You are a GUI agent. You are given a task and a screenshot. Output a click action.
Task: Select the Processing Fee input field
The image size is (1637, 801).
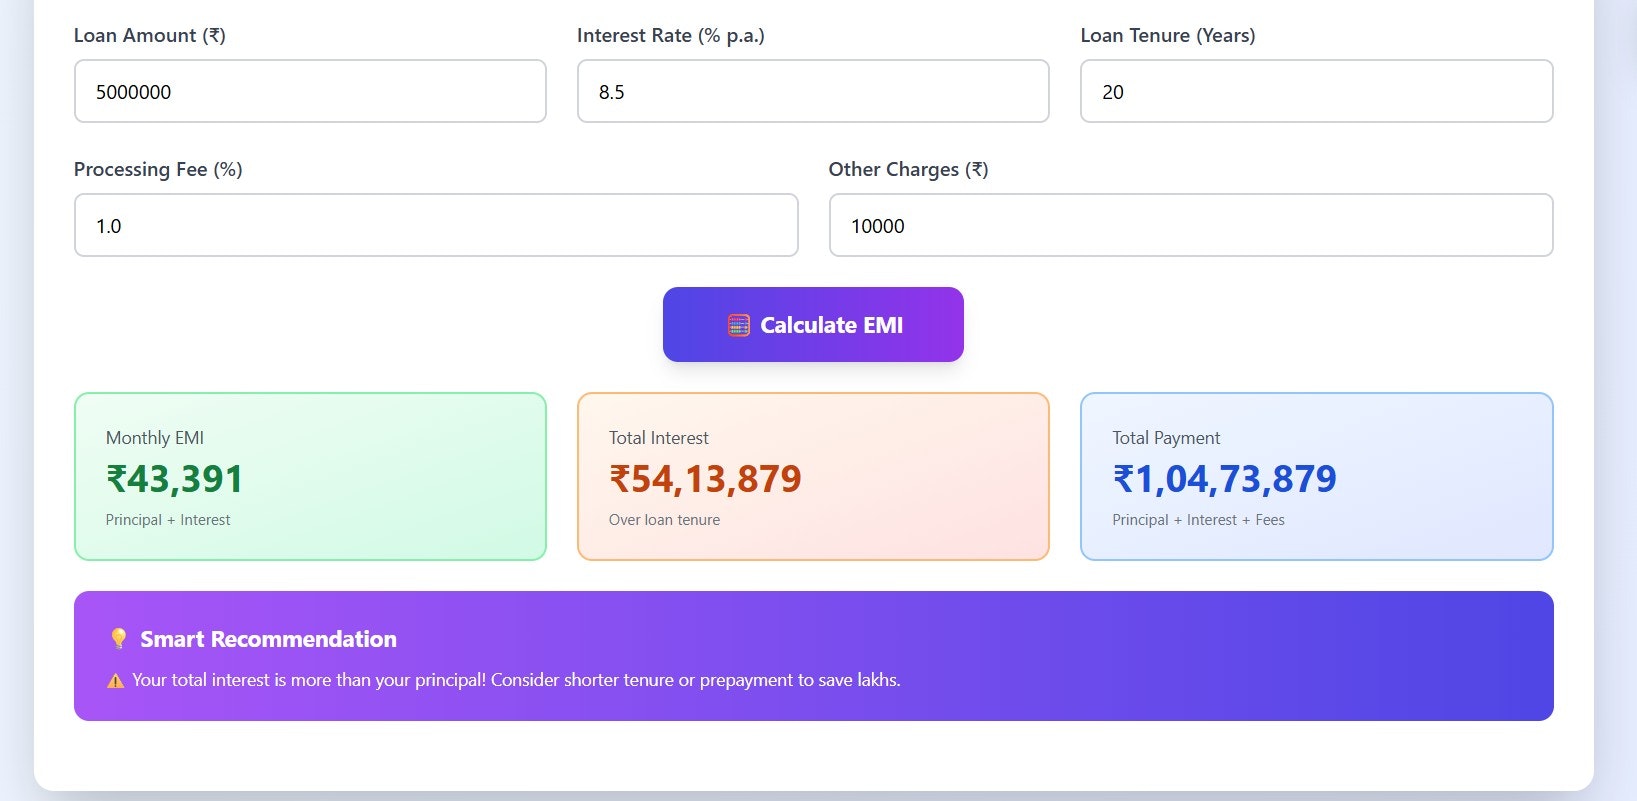coord(436,225)
